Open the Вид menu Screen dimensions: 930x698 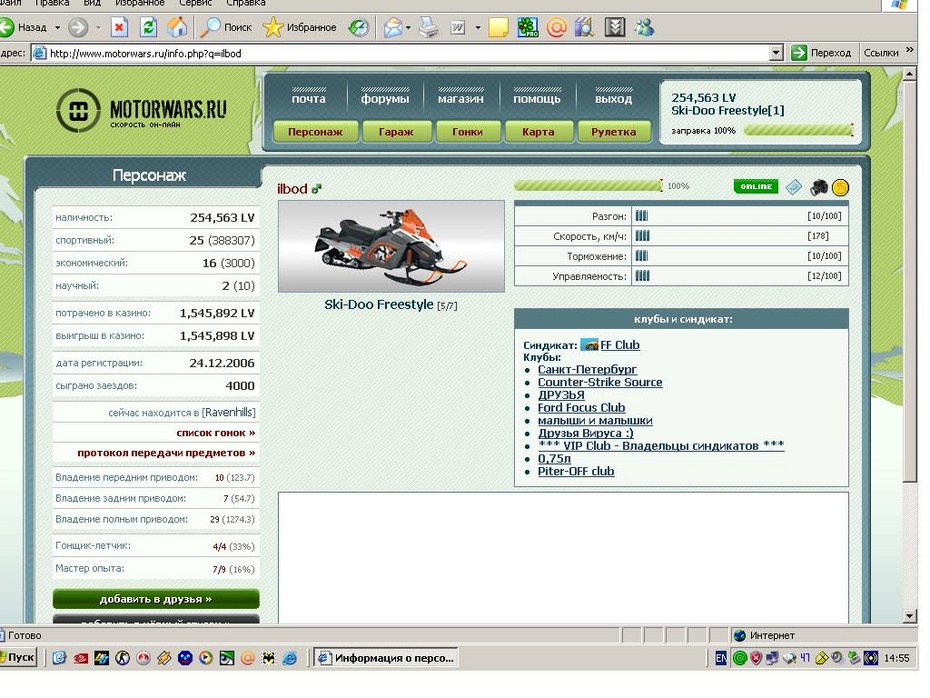click(x=91, y=3)
